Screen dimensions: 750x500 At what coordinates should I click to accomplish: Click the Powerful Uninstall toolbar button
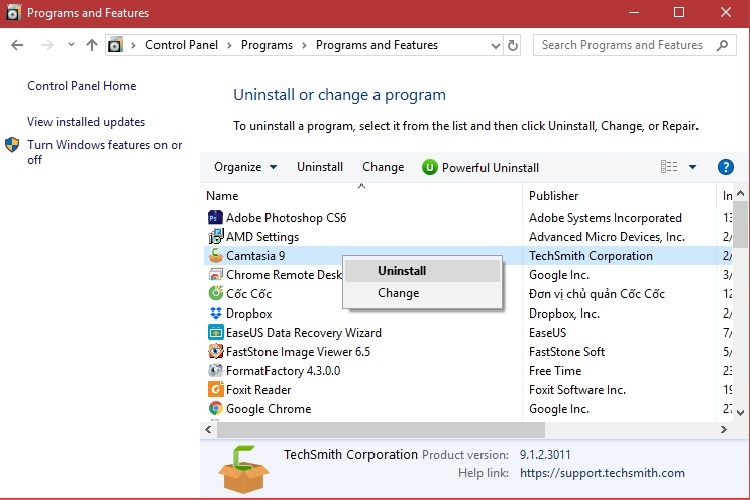480,167
